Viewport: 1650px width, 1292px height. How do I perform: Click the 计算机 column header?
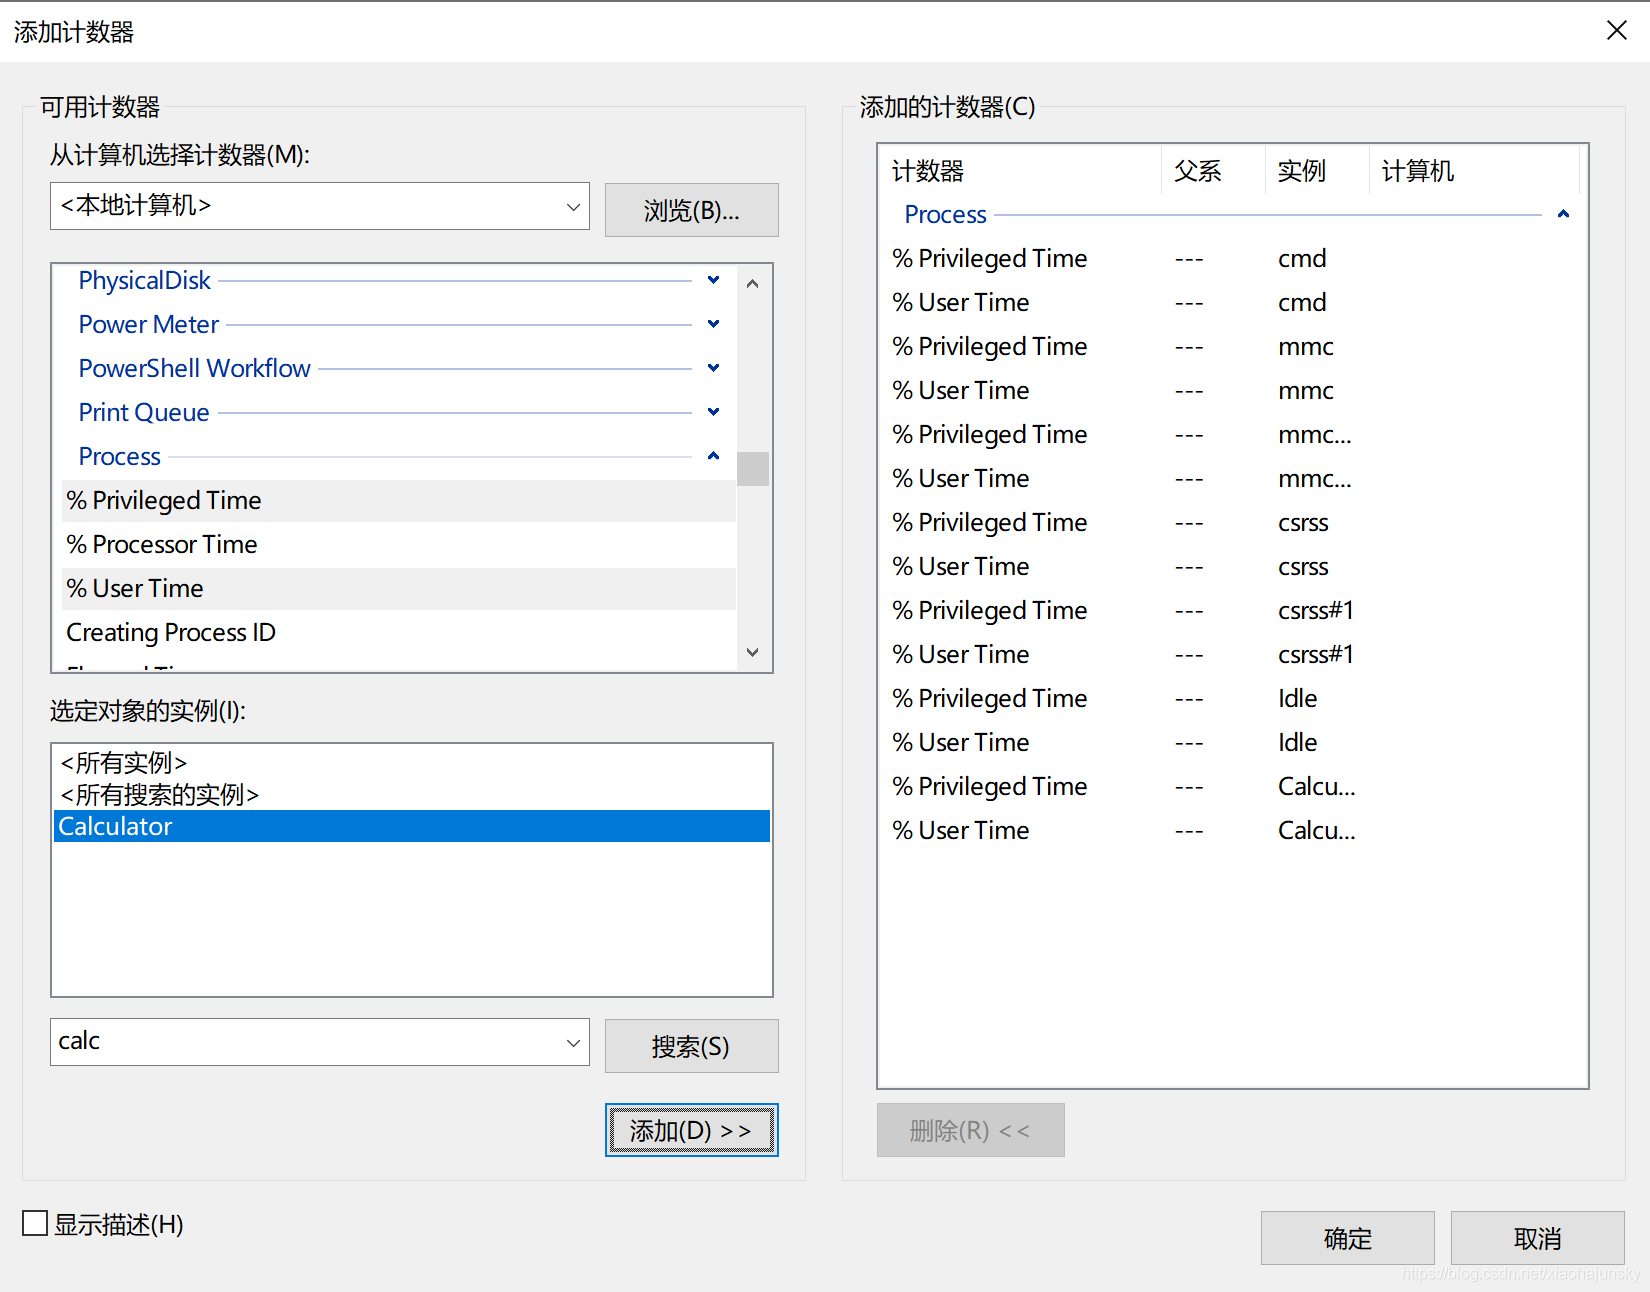1474,171
